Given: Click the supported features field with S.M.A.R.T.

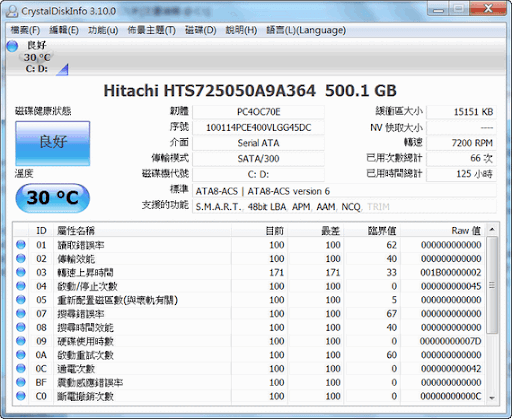Looking at the screenshot, I should [344, 207].
